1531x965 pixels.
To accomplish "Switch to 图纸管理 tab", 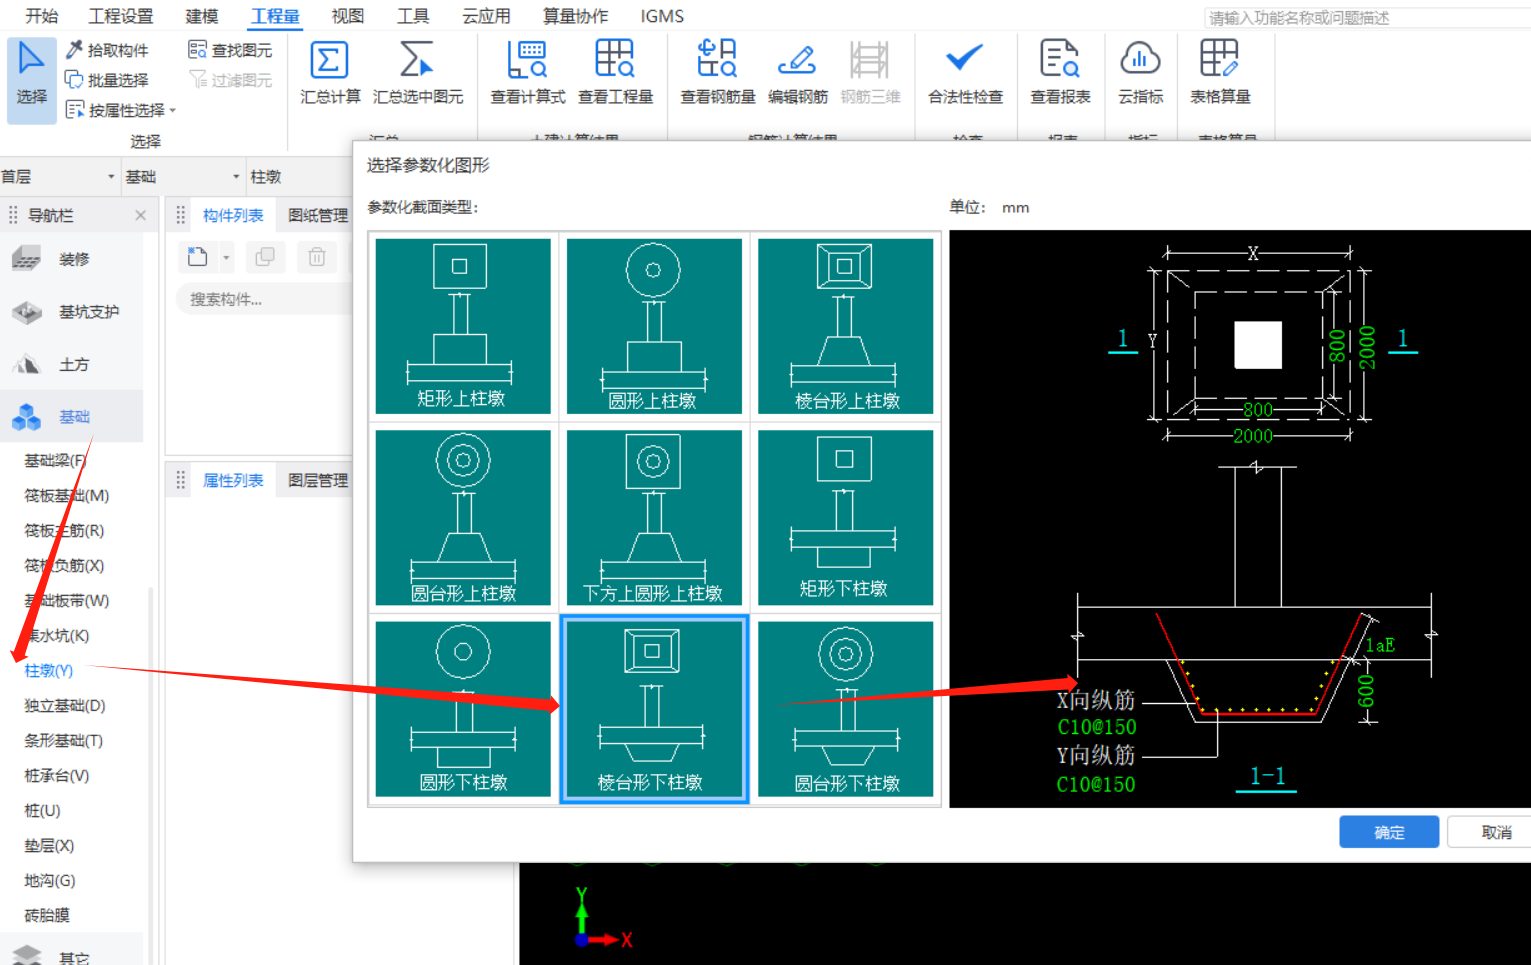I will (318, 215).
